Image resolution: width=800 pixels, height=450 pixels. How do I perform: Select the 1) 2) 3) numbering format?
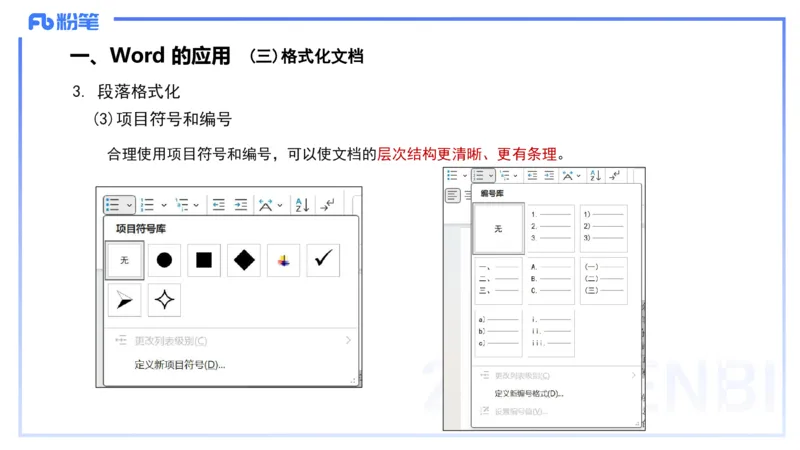[604, 229]
